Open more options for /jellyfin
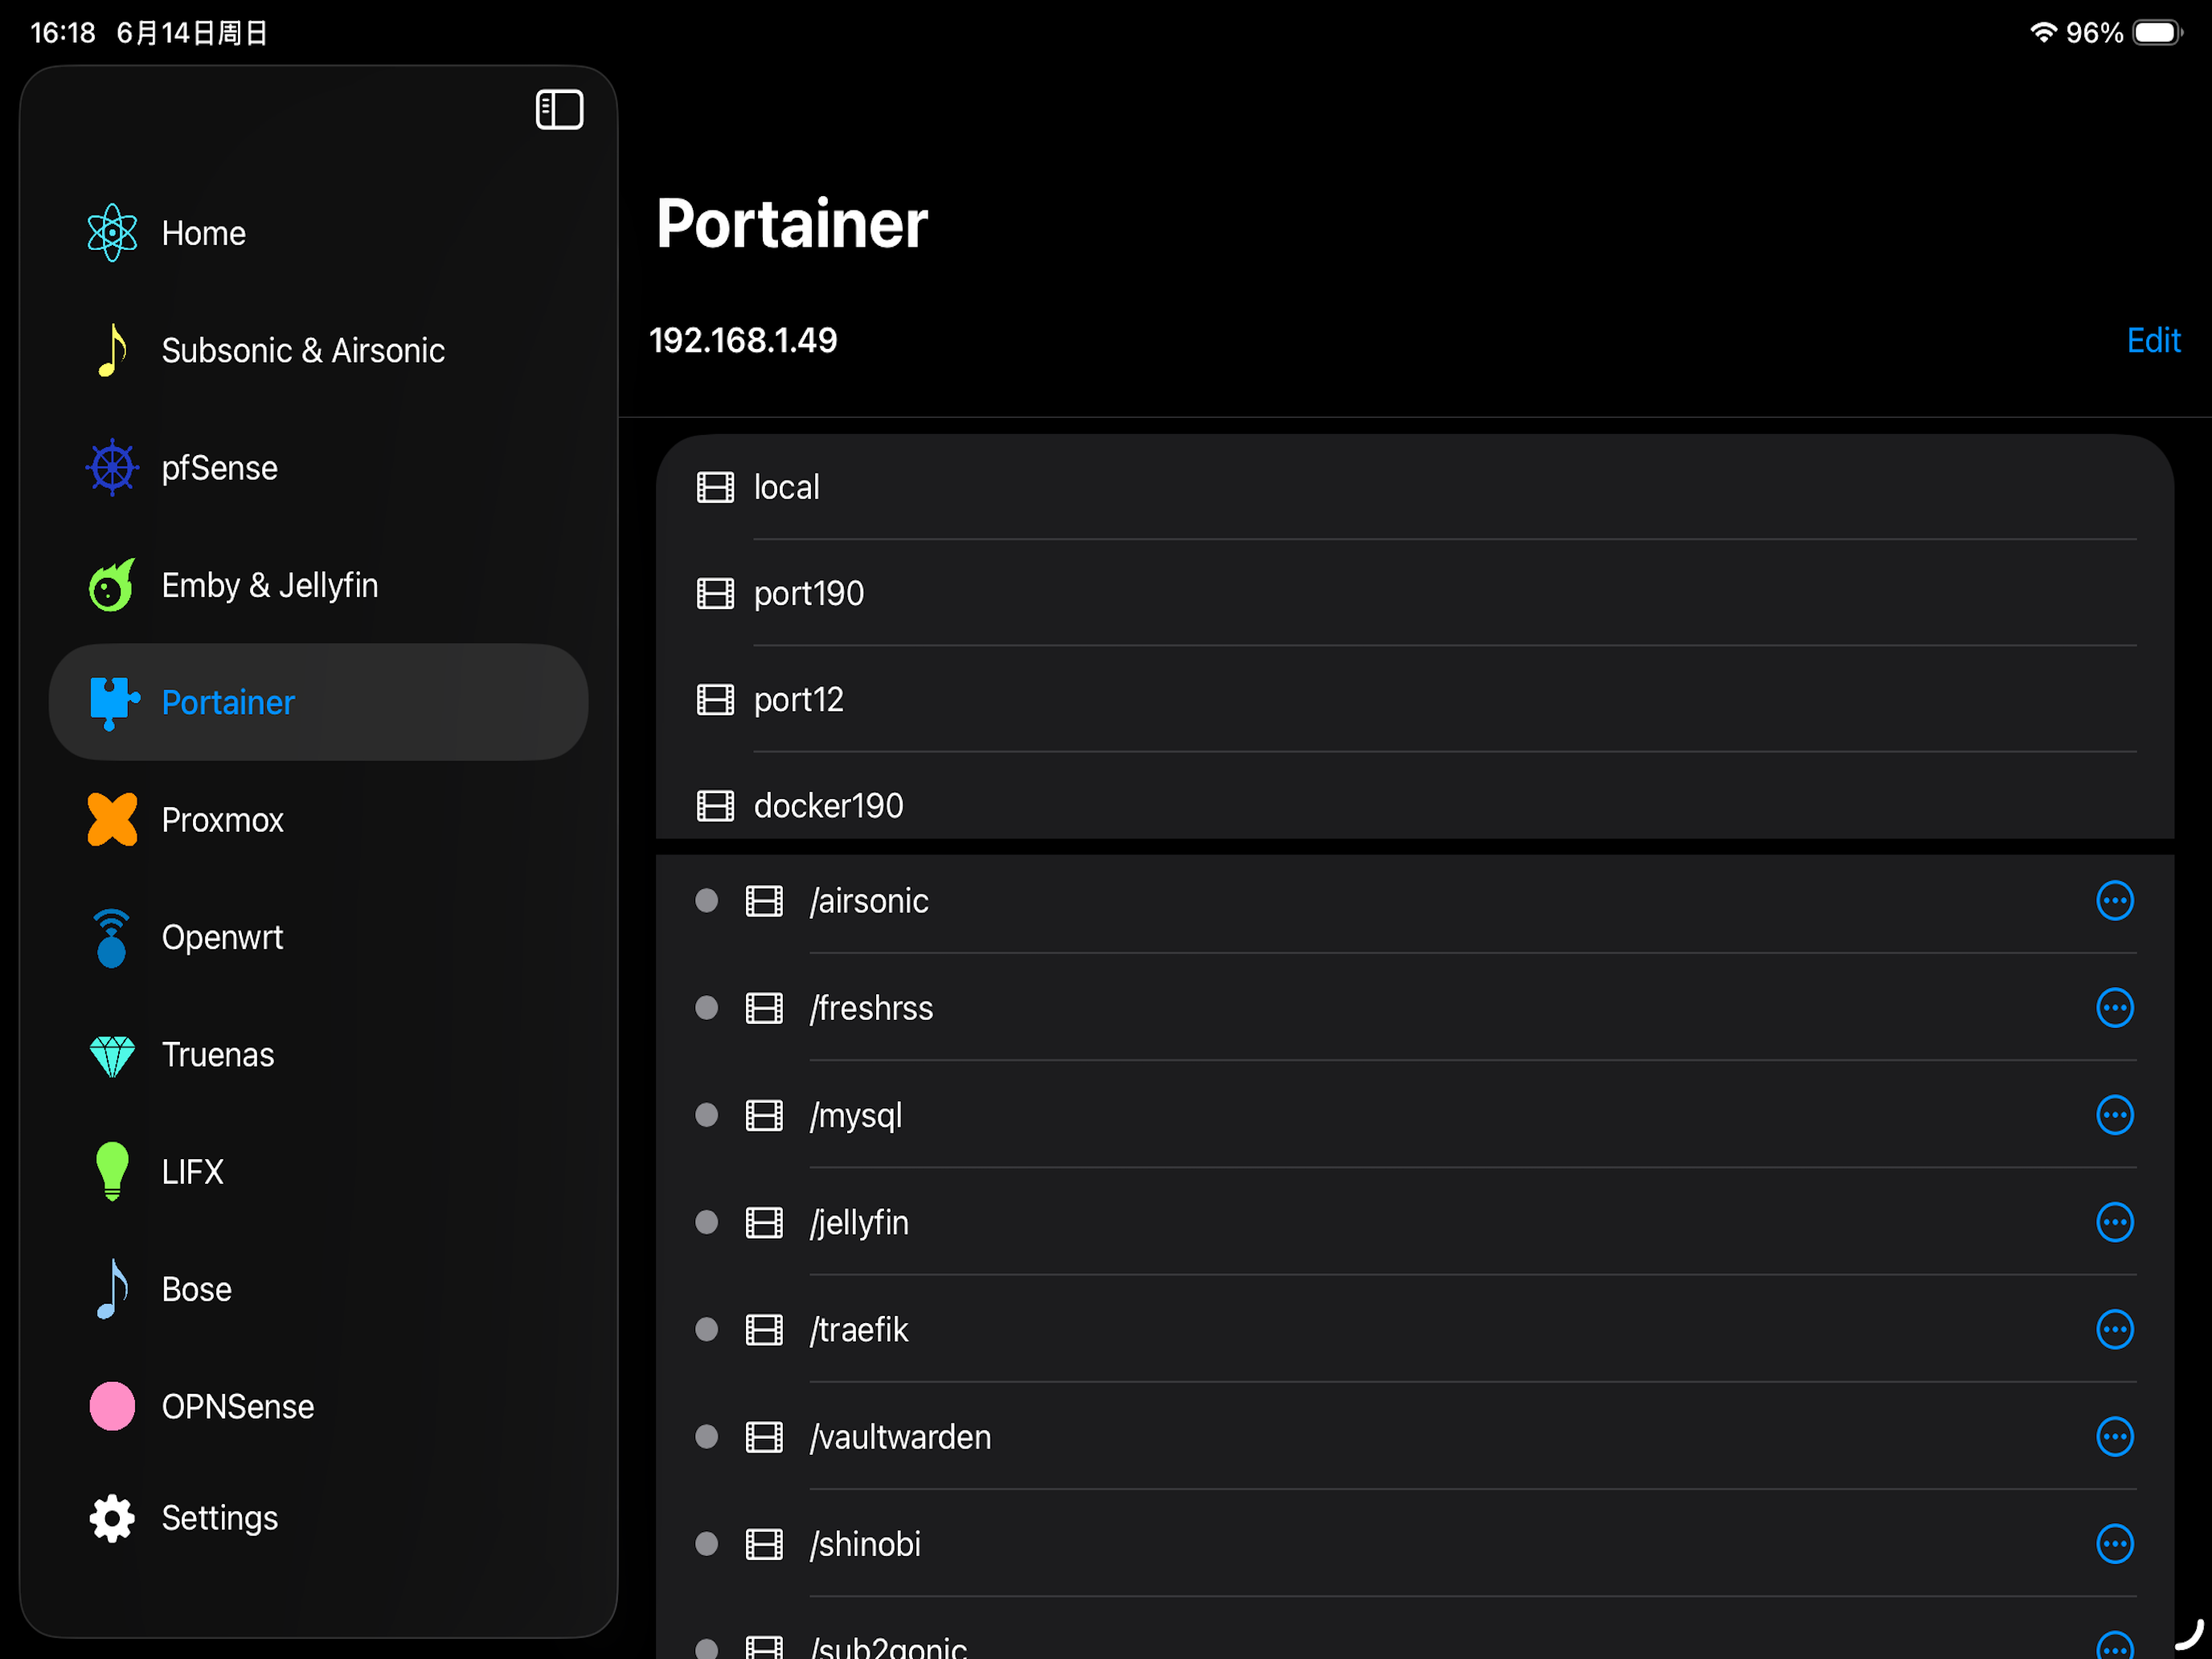The image size is (2212, 1659). coord(2114,1222)
